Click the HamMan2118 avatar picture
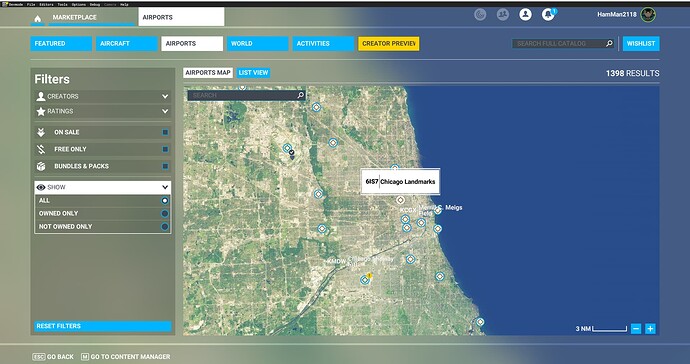 pyautogui.click(x=648, y=15)
